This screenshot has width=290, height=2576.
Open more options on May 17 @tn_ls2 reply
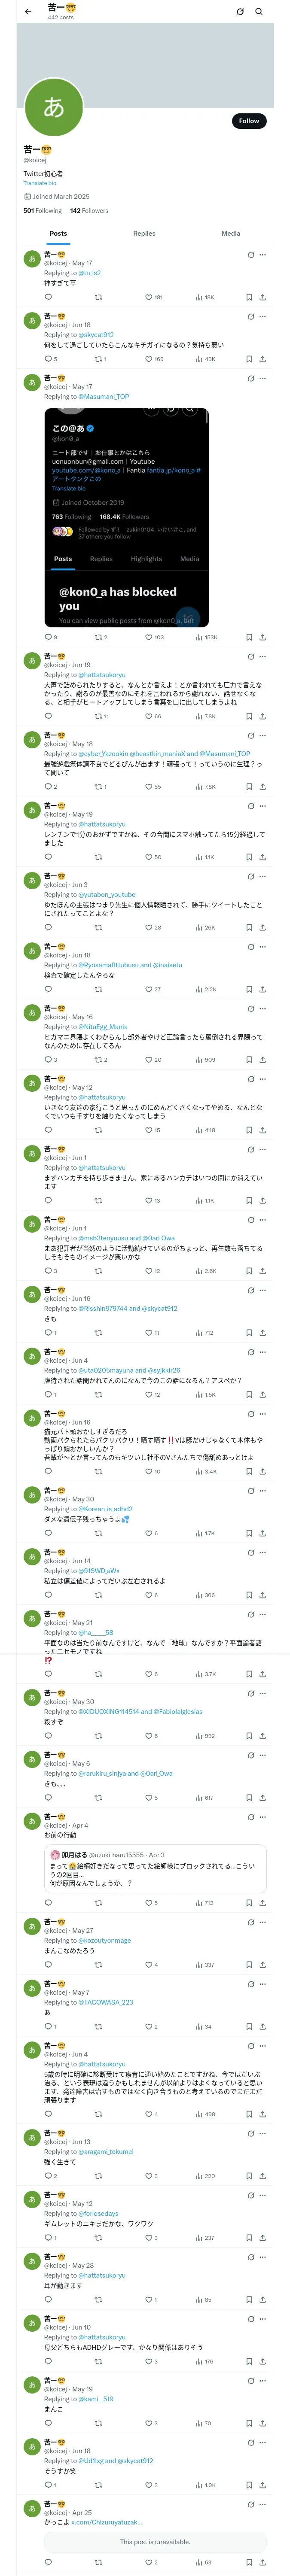click(x=263, y=255)
